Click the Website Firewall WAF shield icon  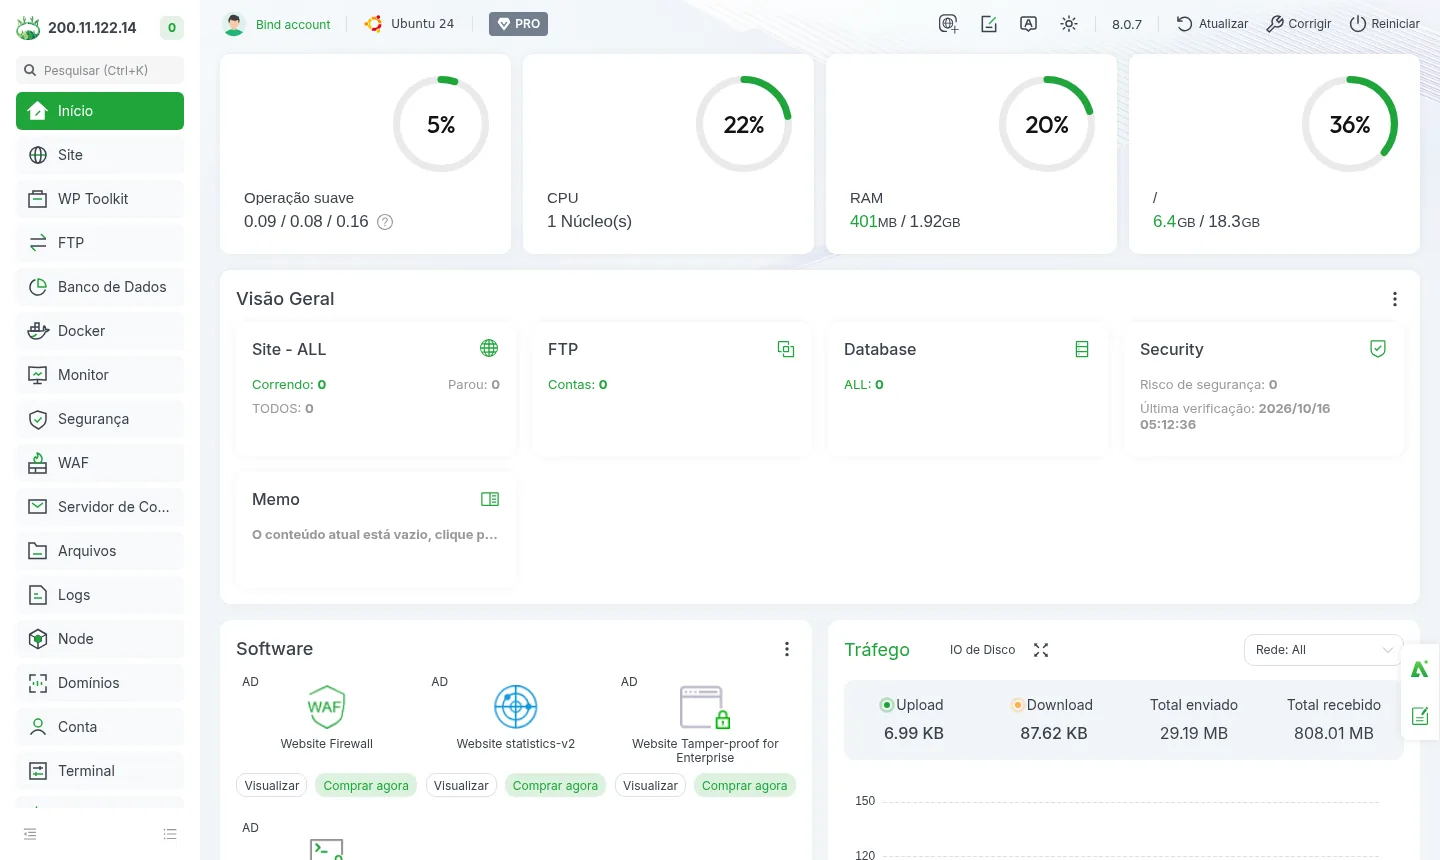click(x=327, y=707)
